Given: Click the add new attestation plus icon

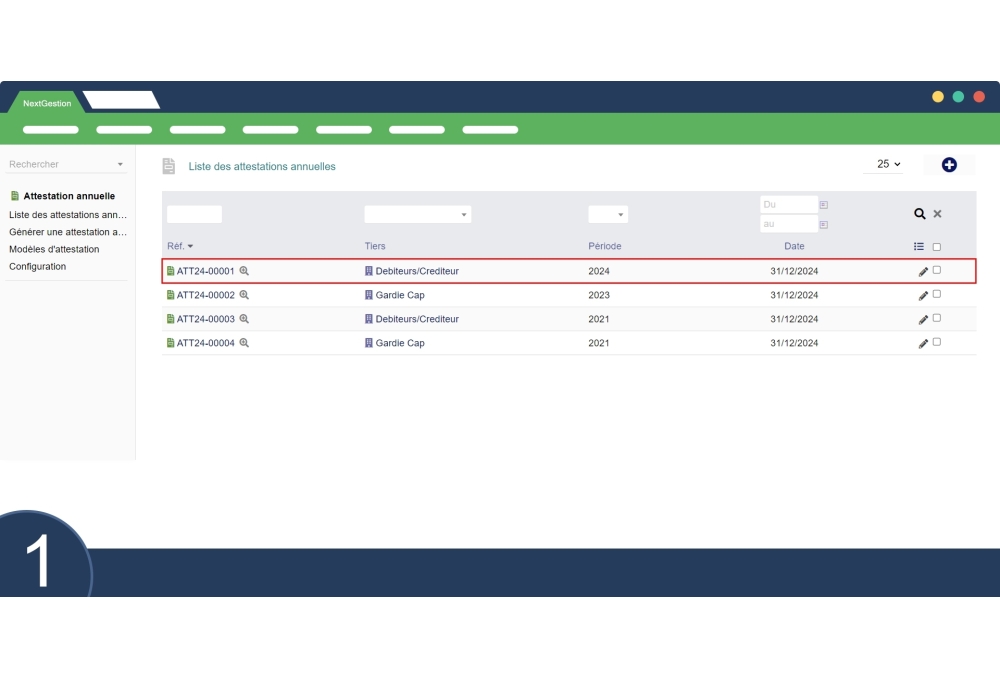Looking at the screenshot, I should click(x=949, y=165).
